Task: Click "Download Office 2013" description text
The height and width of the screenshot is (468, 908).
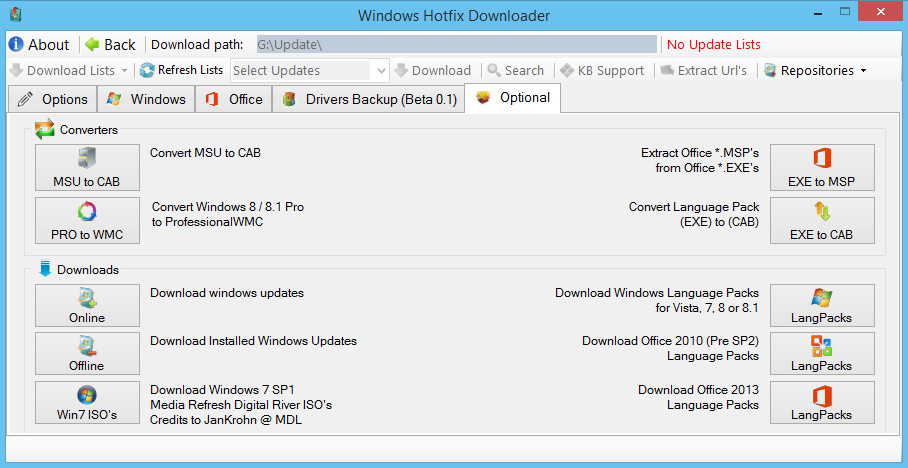Action: [698, 390]
